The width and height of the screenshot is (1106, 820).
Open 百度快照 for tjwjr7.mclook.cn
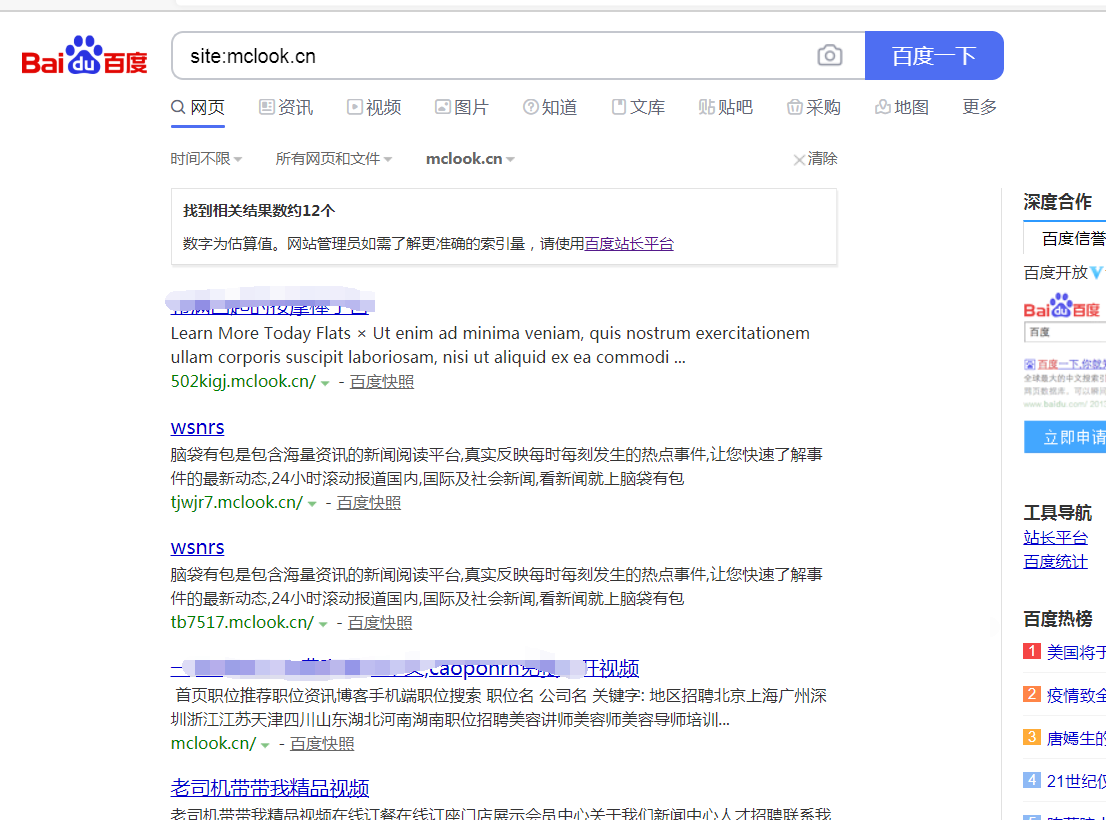369,503
